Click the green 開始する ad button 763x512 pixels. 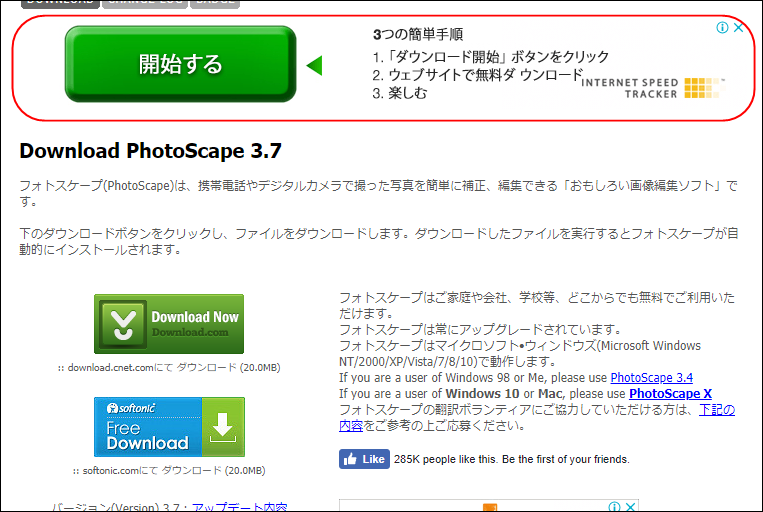(x=180, y=64)
